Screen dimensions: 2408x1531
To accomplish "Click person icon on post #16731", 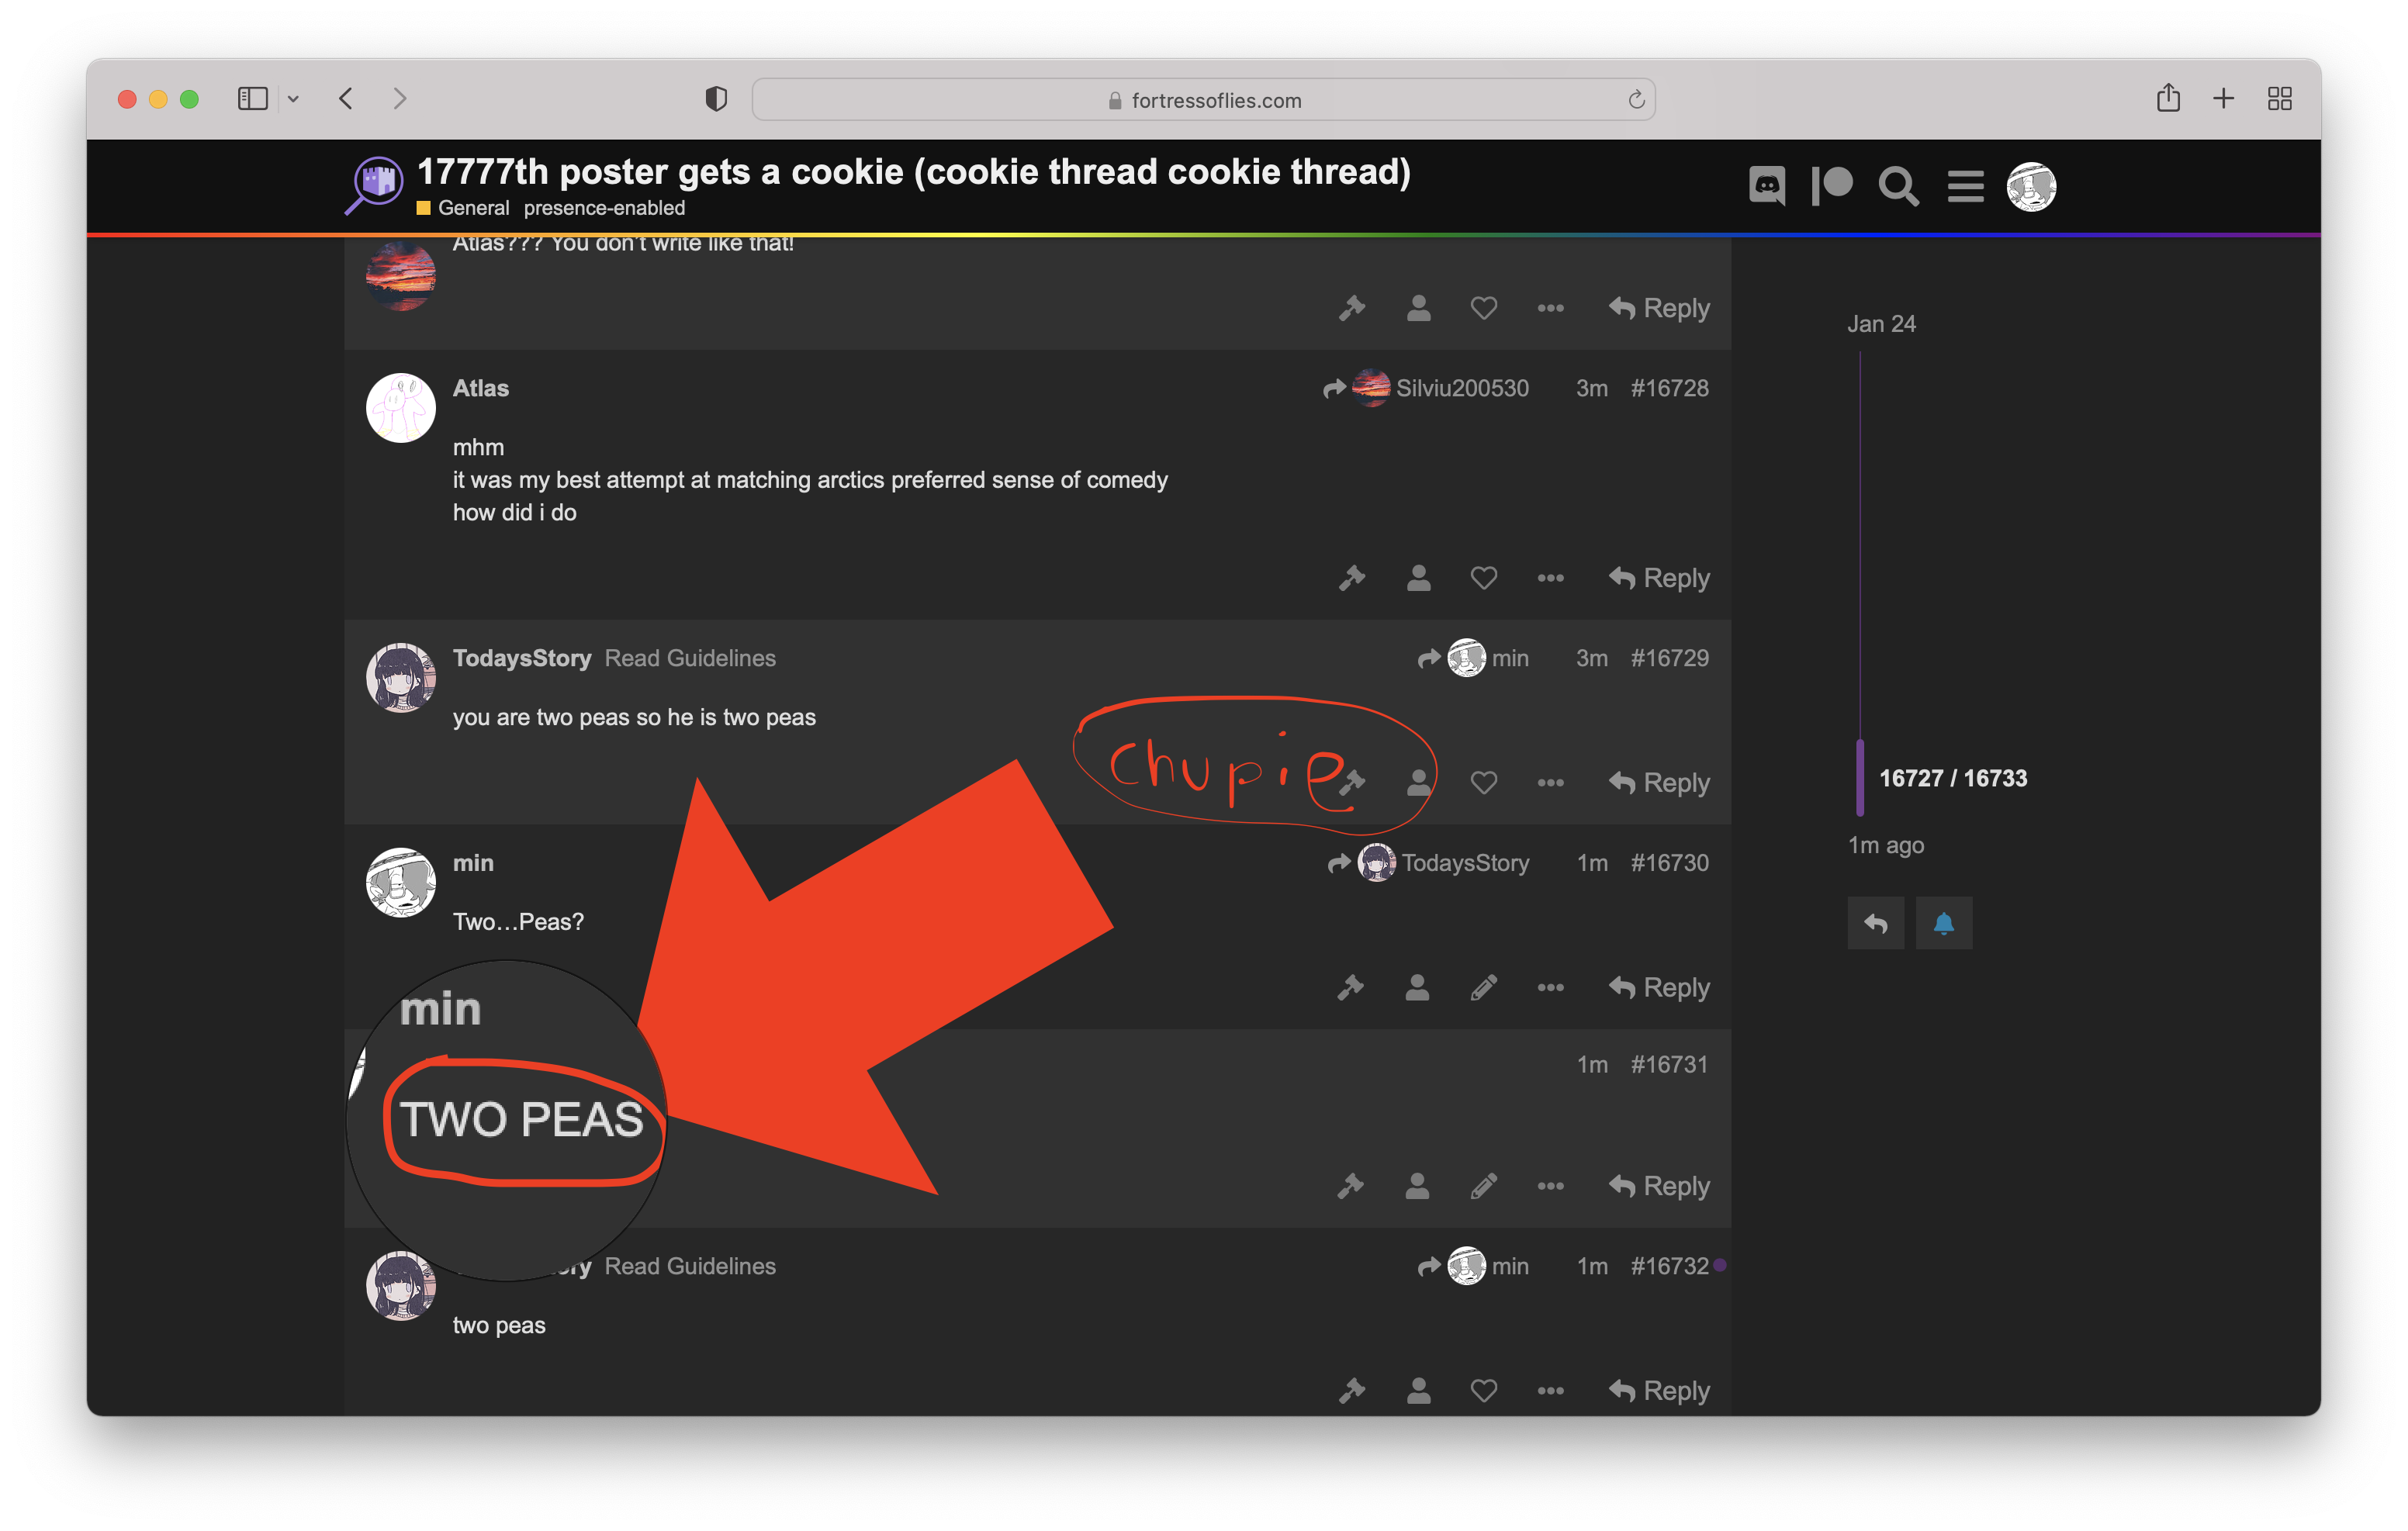I will click(x=1417, y=1186).
